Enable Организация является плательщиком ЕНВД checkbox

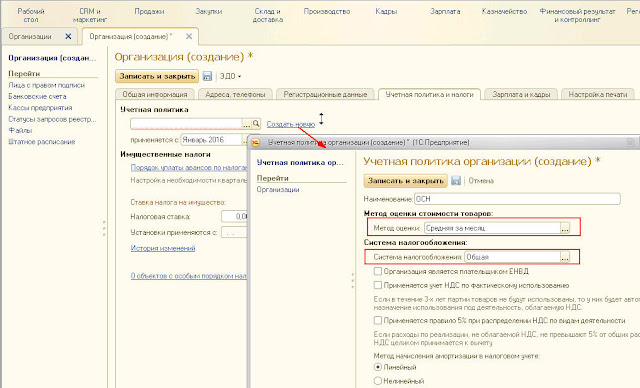click(378, 271)
